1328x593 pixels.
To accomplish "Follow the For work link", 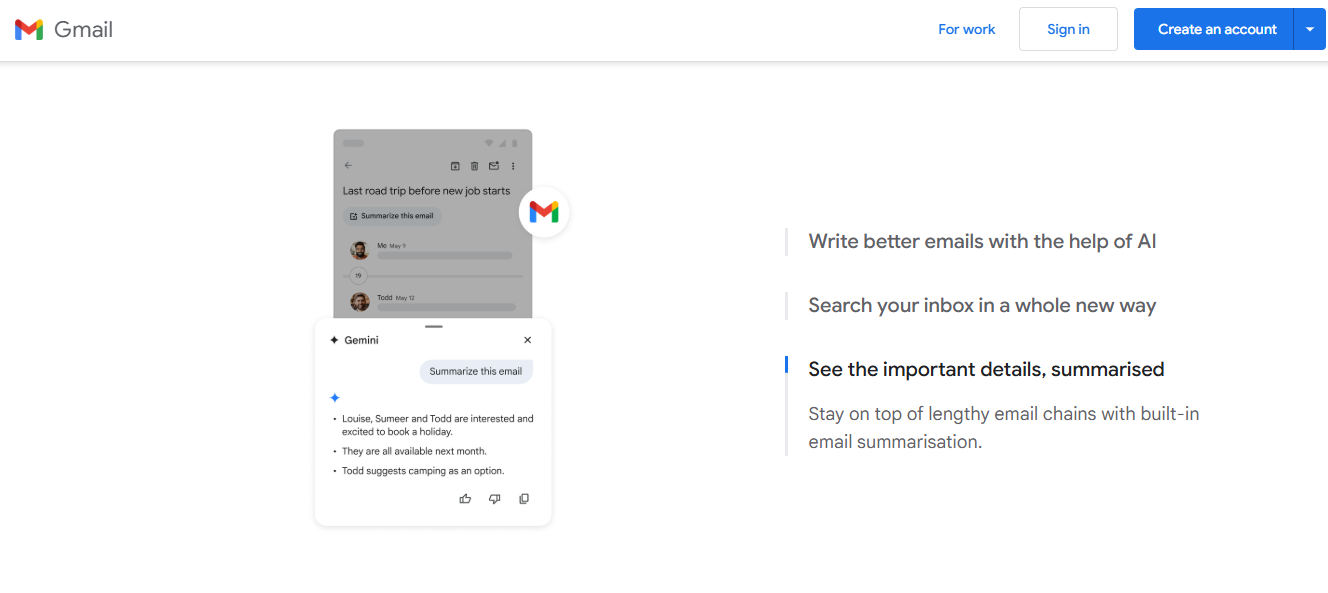I will point(966,29).
